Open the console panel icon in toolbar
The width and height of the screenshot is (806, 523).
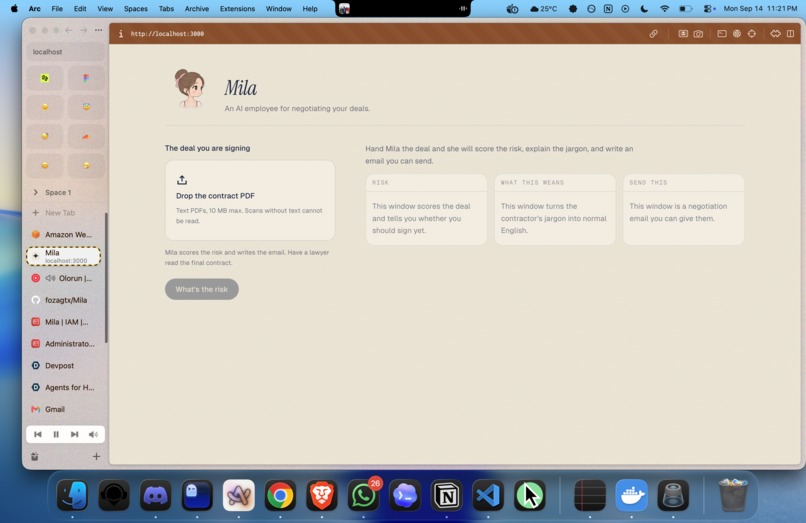pyautogui.click(x=722, y=34)
